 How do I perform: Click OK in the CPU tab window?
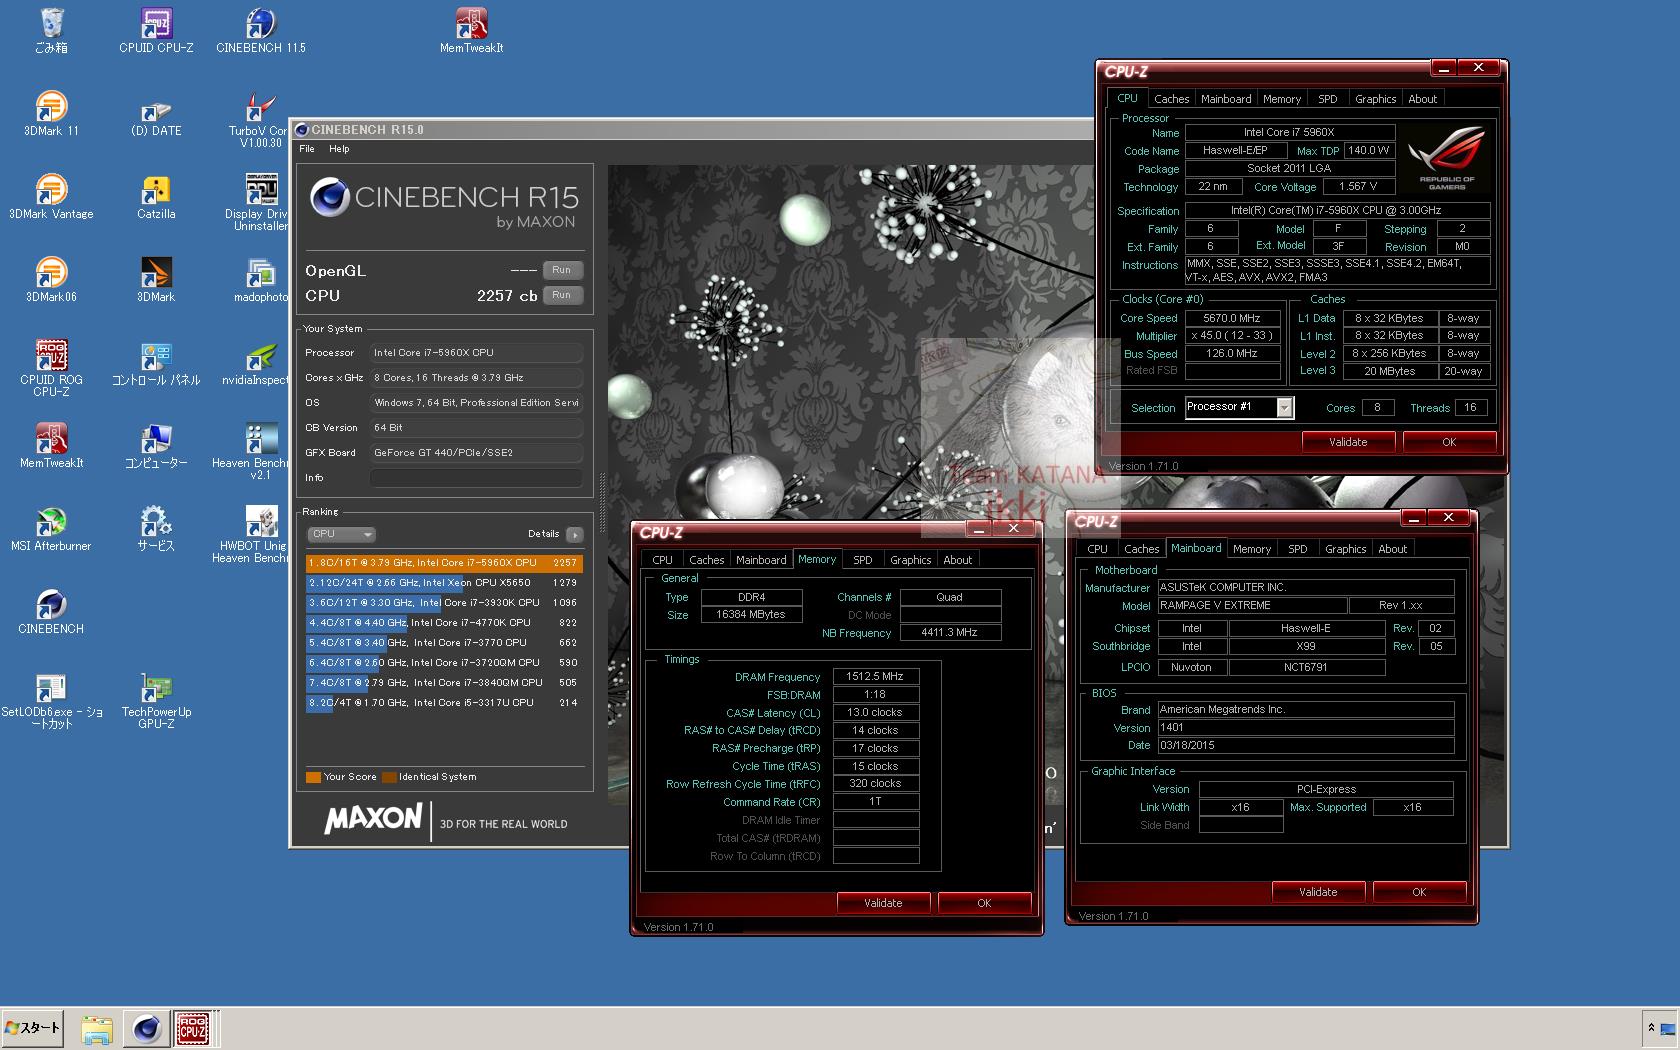pyautogui.click(x=1449, y=442)
